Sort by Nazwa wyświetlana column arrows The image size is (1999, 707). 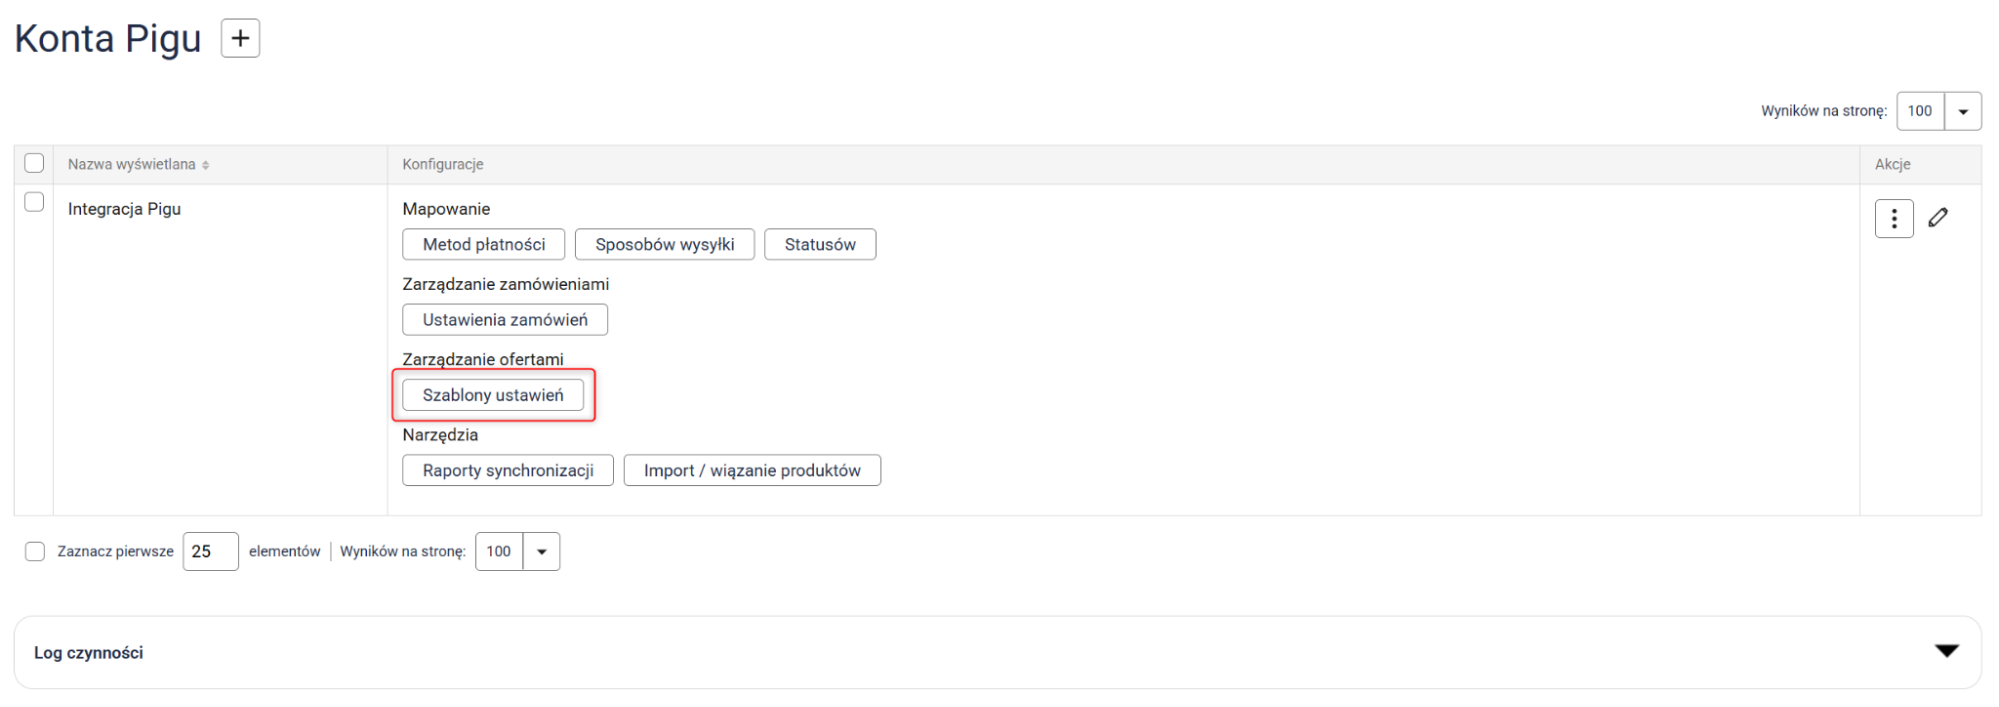tap(205, 165)
